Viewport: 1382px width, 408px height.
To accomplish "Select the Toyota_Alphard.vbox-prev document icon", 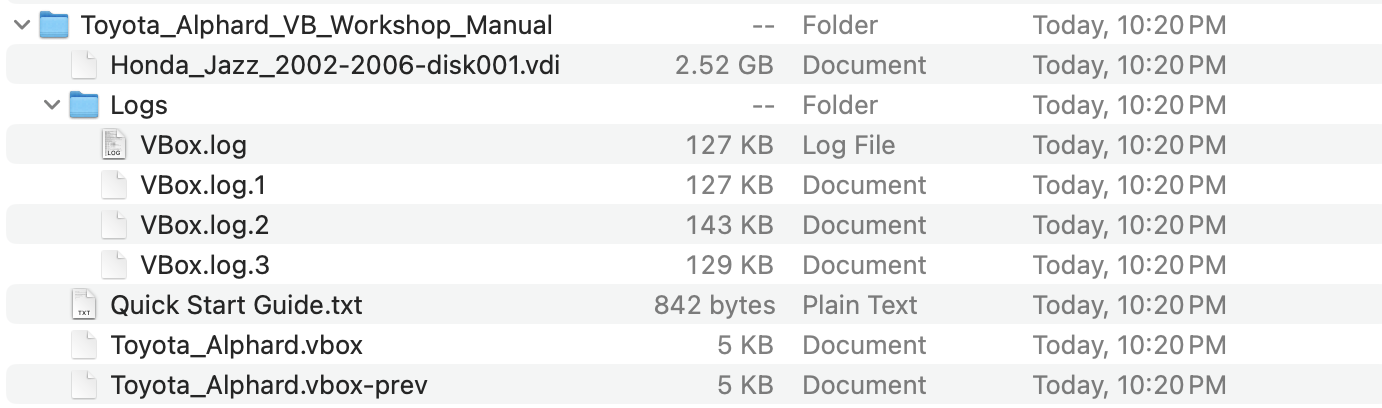I will [84, 385].
